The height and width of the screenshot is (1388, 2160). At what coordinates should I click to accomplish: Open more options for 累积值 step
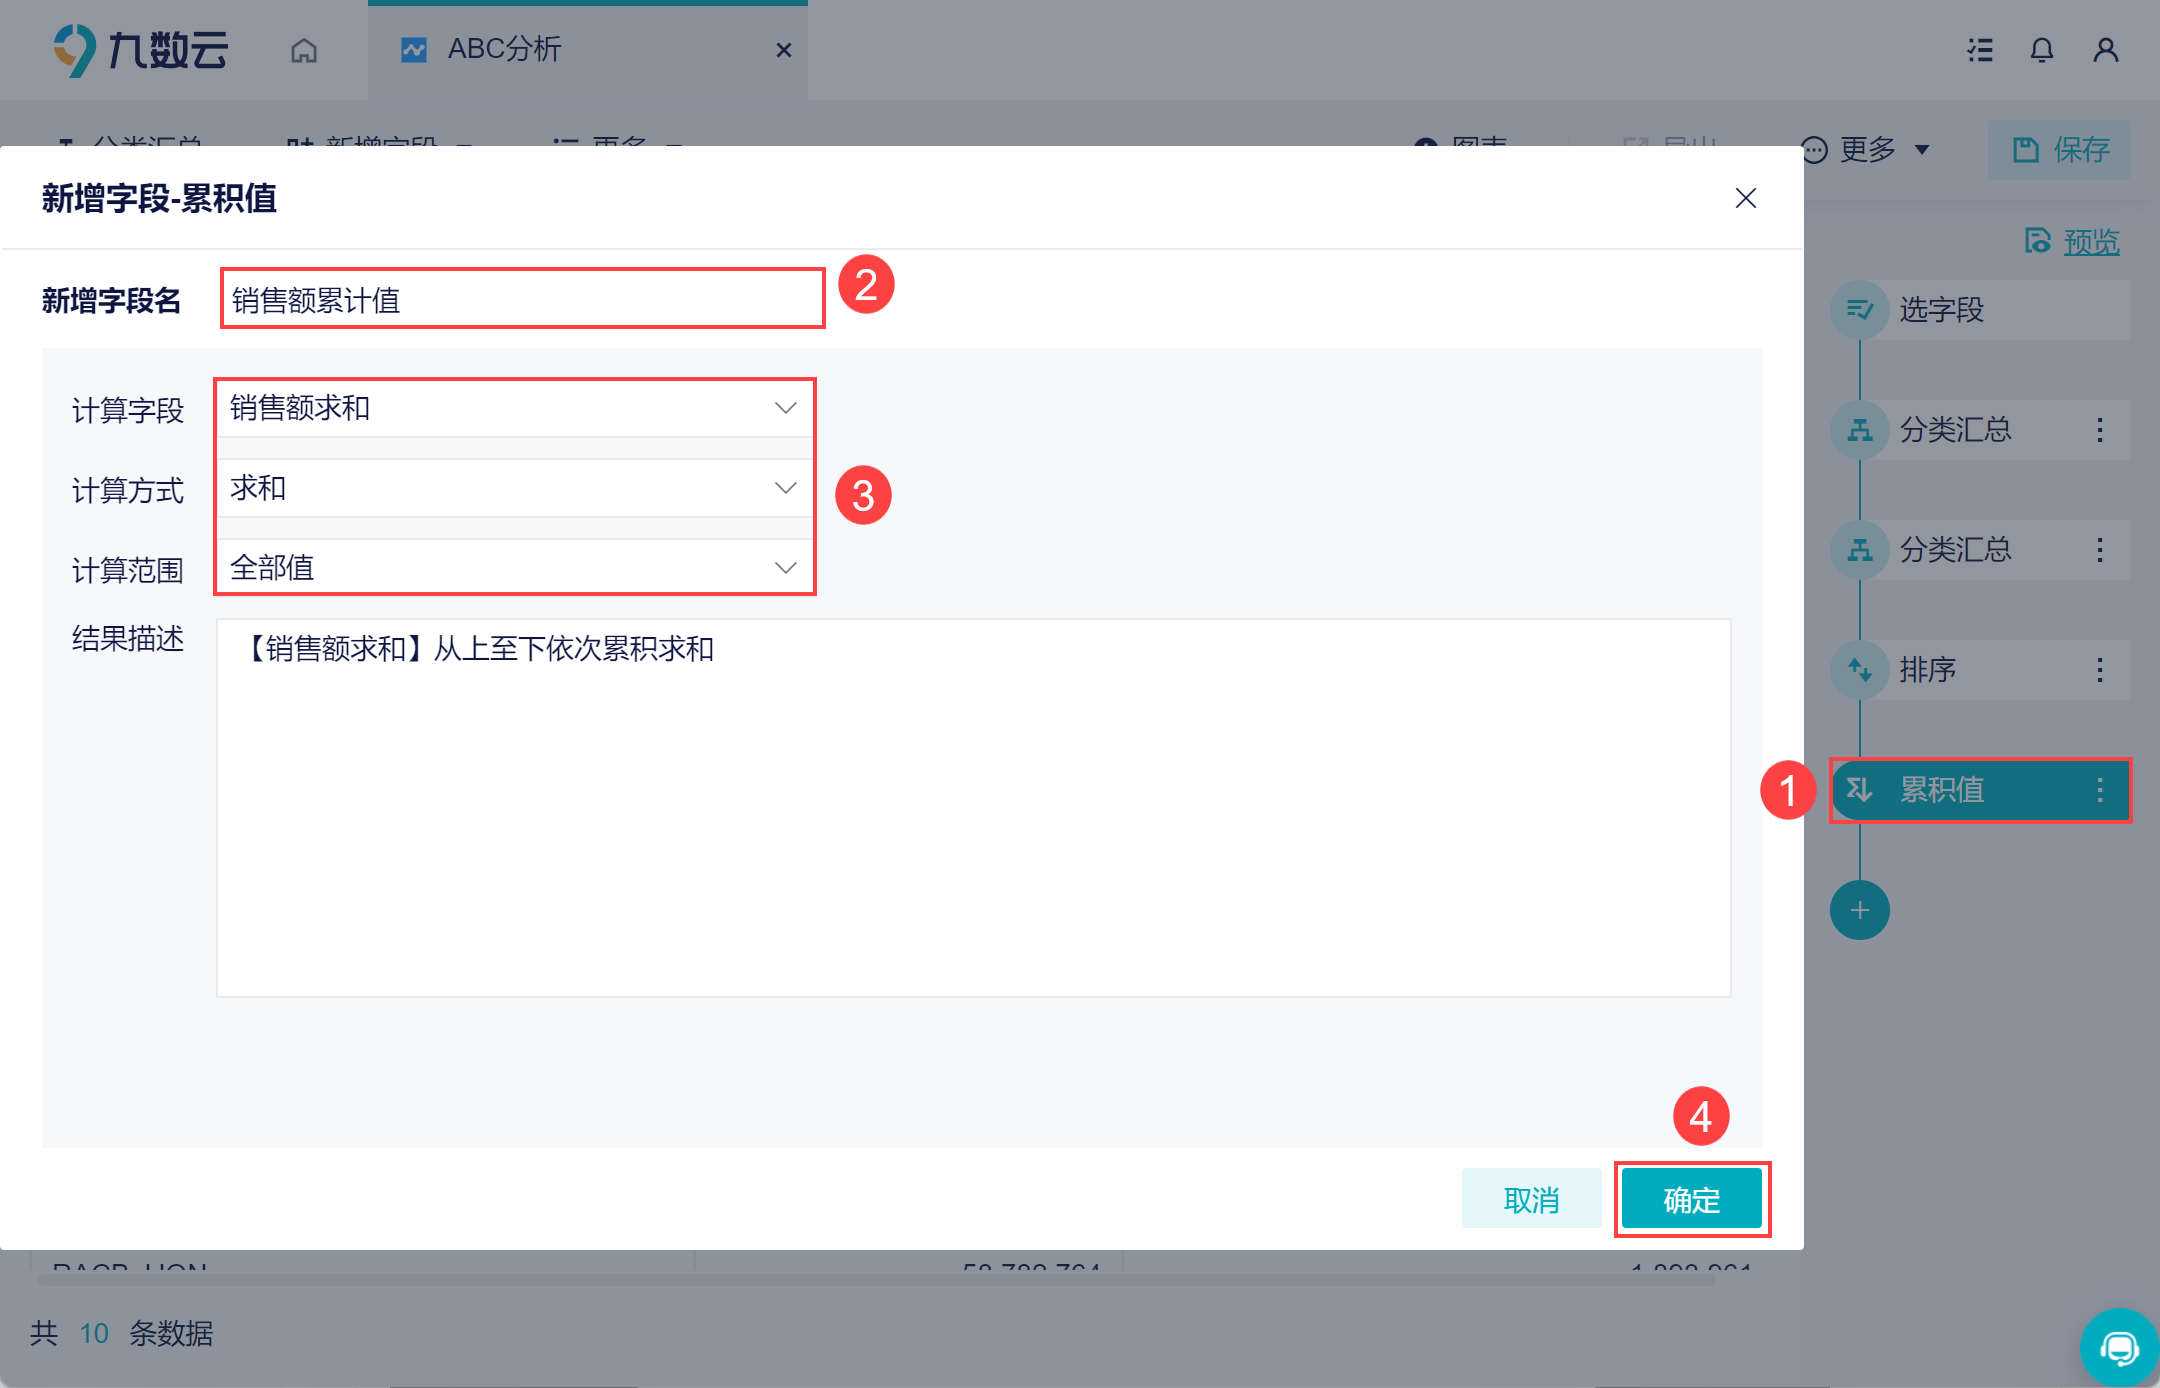(x=2099, y=790)
